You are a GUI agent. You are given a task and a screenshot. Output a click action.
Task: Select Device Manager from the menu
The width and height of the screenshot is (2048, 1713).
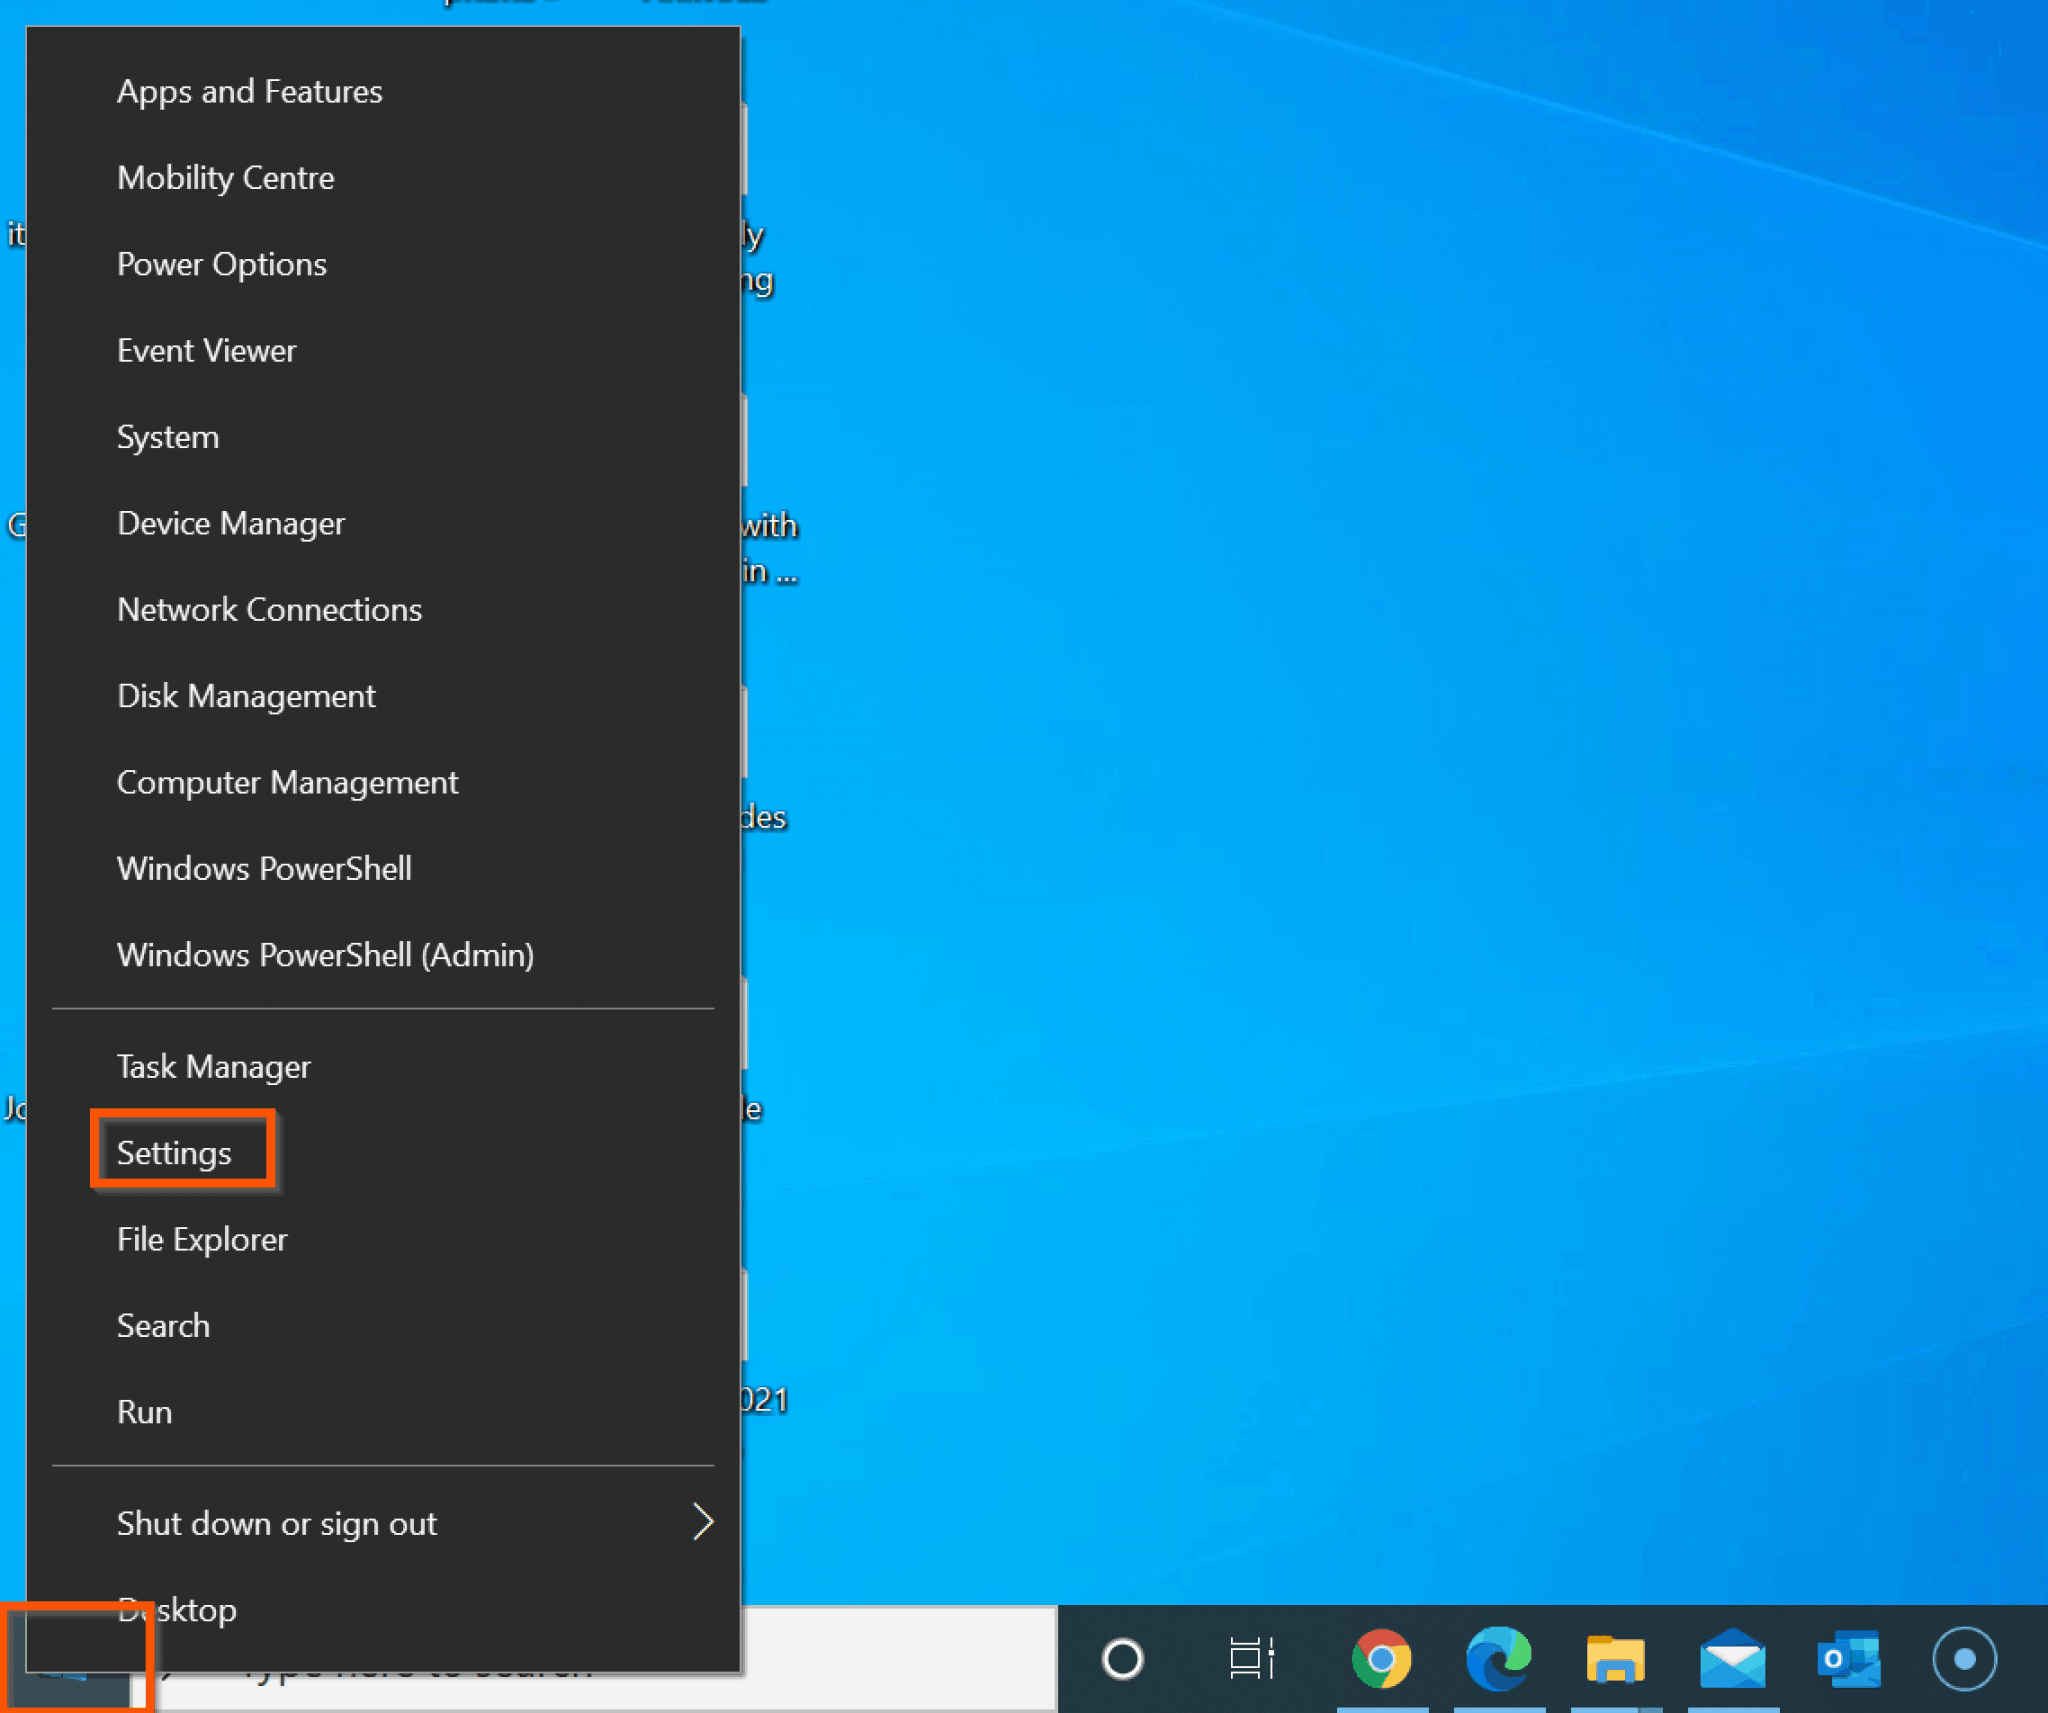point(231,523)
